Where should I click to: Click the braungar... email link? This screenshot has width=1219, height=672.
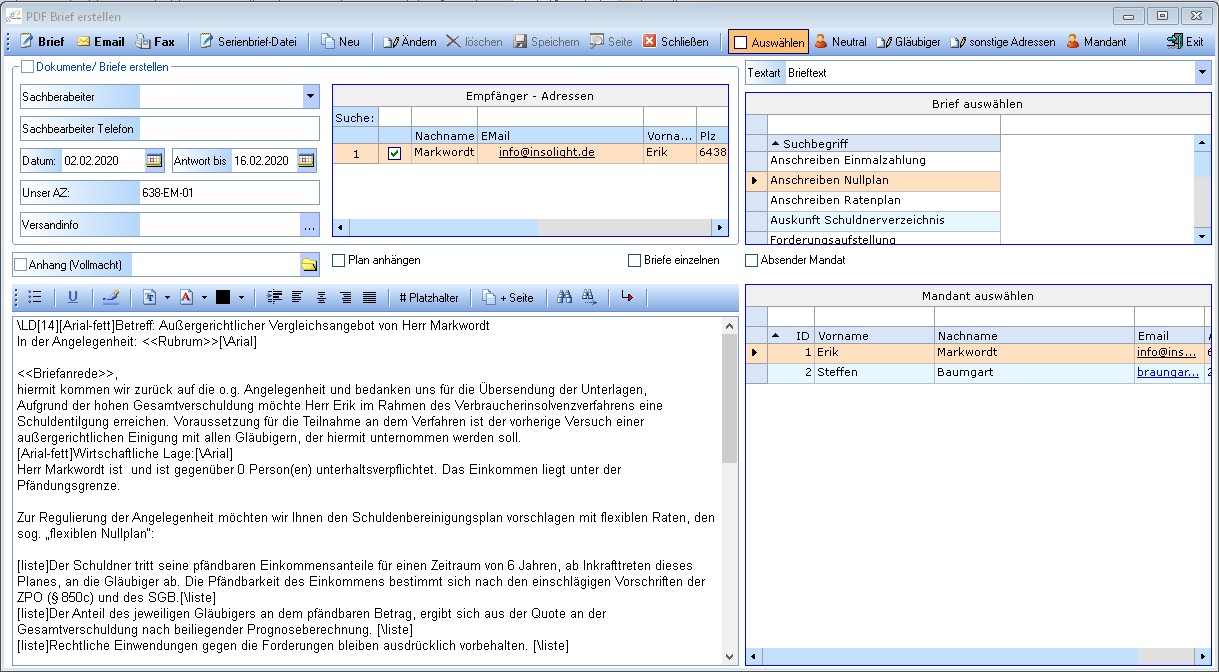[x=1168, y=372]
